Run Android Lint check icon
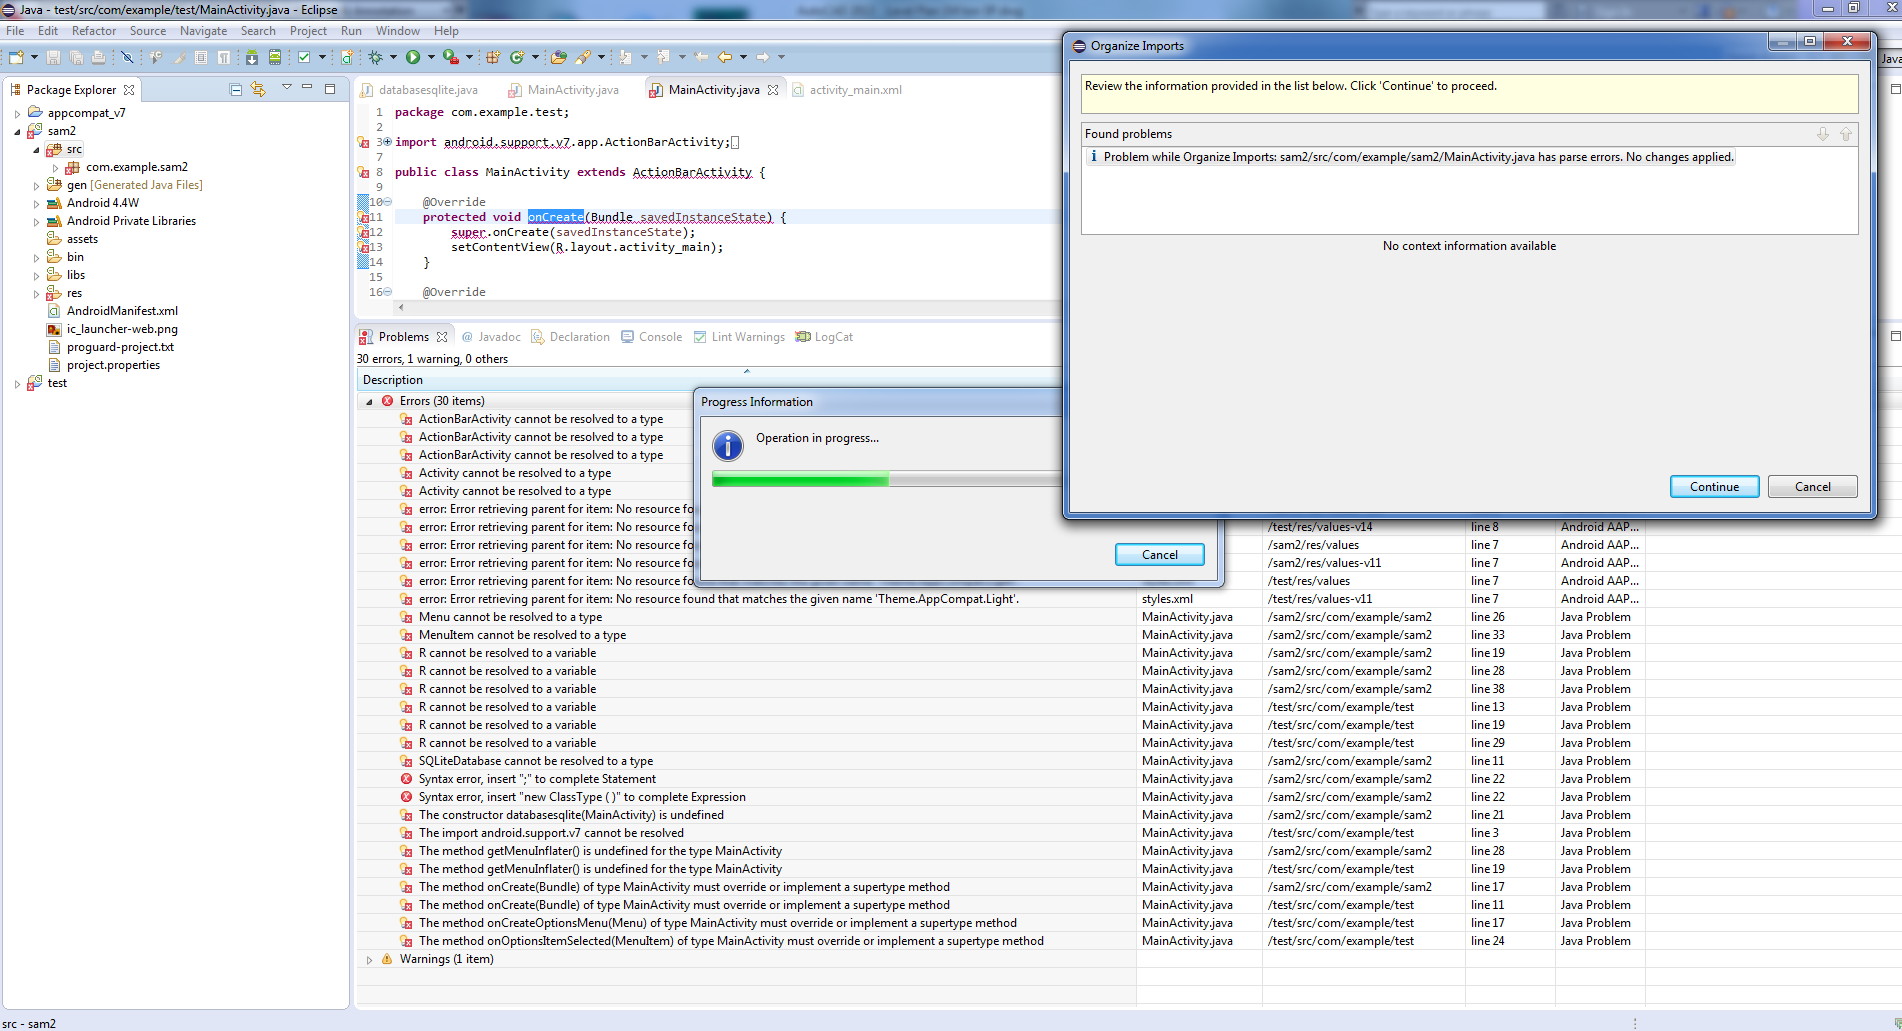This screenshot has height=1031, width=1902. pyautogui.click(x=304, y=57)
